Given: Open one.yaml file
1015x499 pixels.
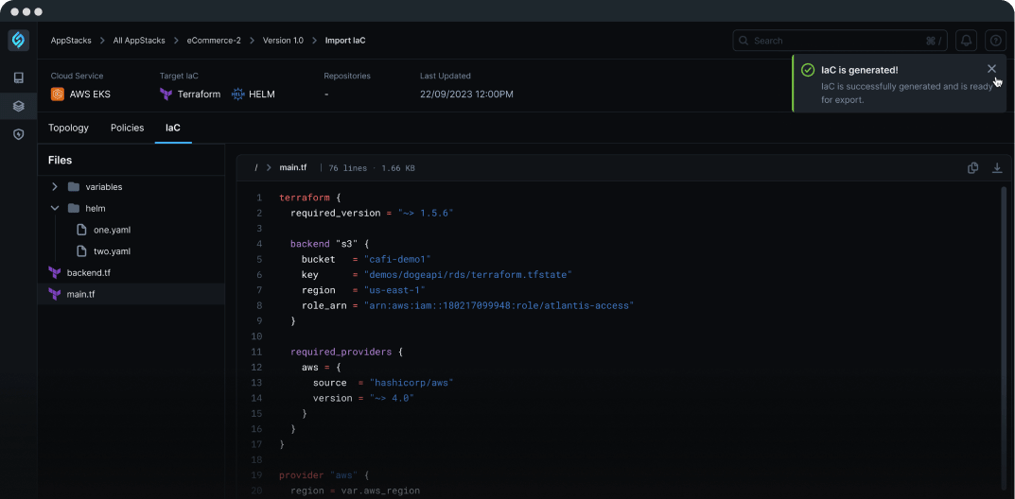Looking at the screenshot, I should tap(112, 230).
